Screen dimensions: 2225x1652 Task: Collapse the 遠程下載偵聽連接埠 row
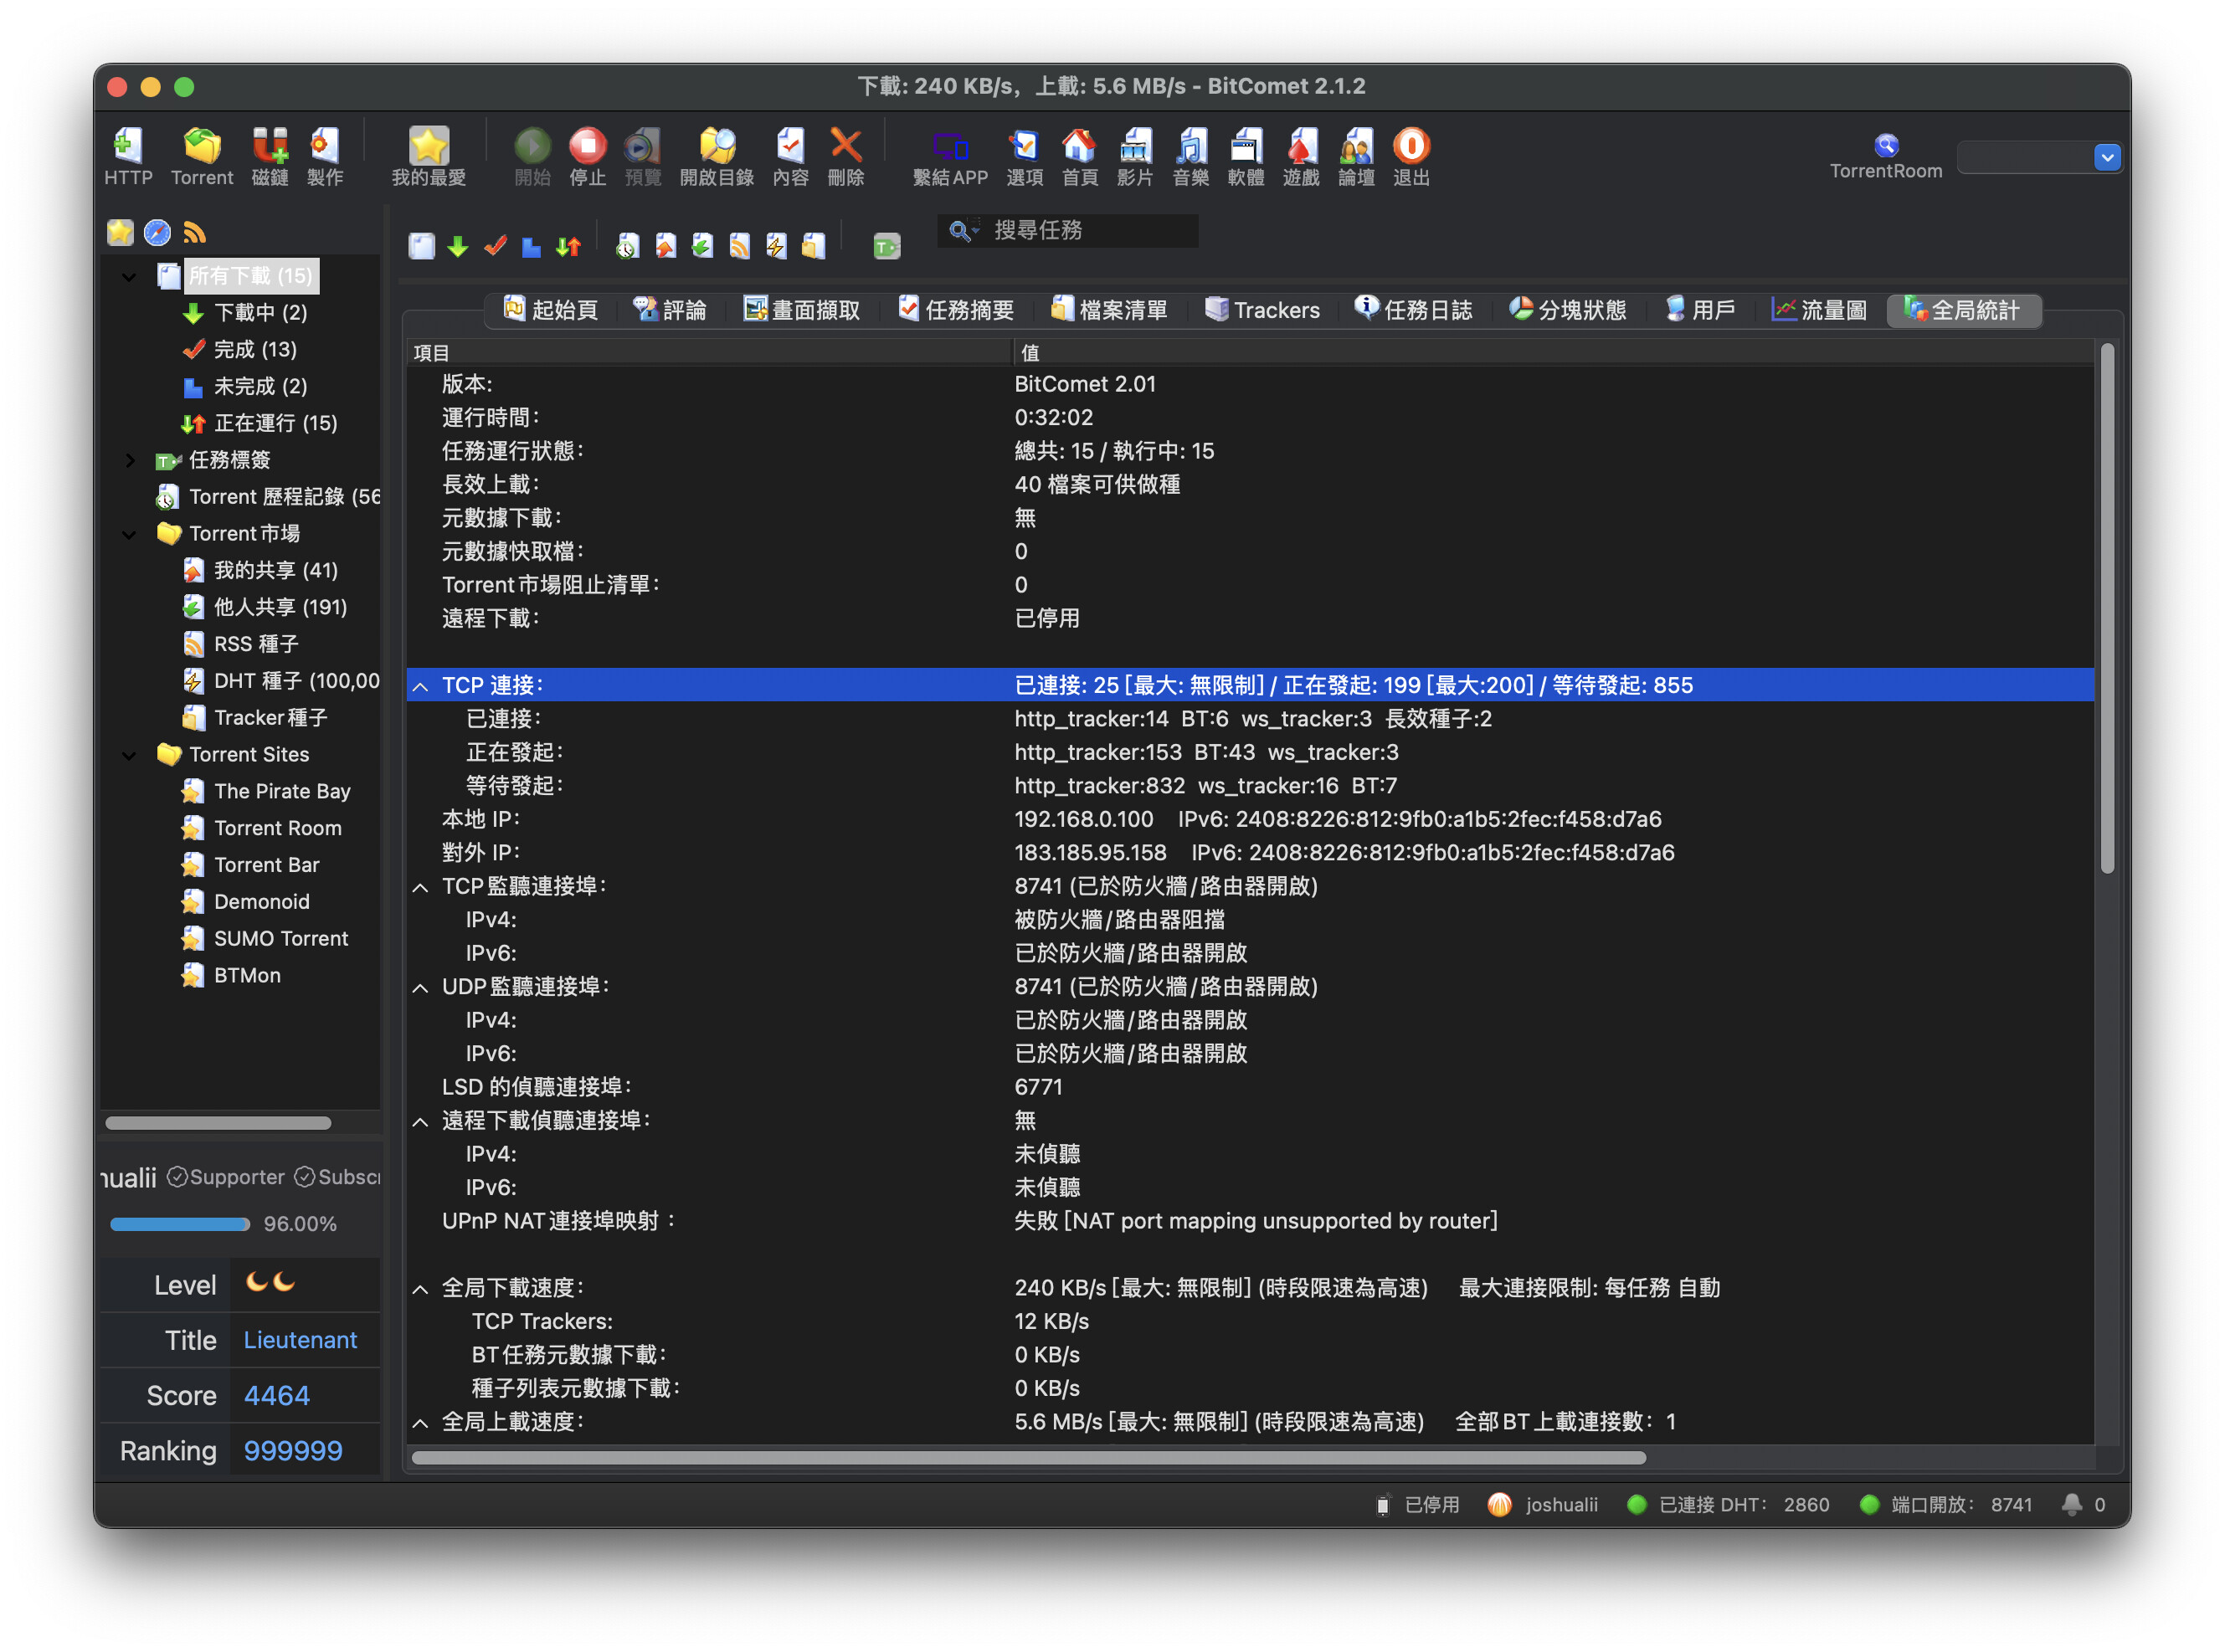[421, 1121]
